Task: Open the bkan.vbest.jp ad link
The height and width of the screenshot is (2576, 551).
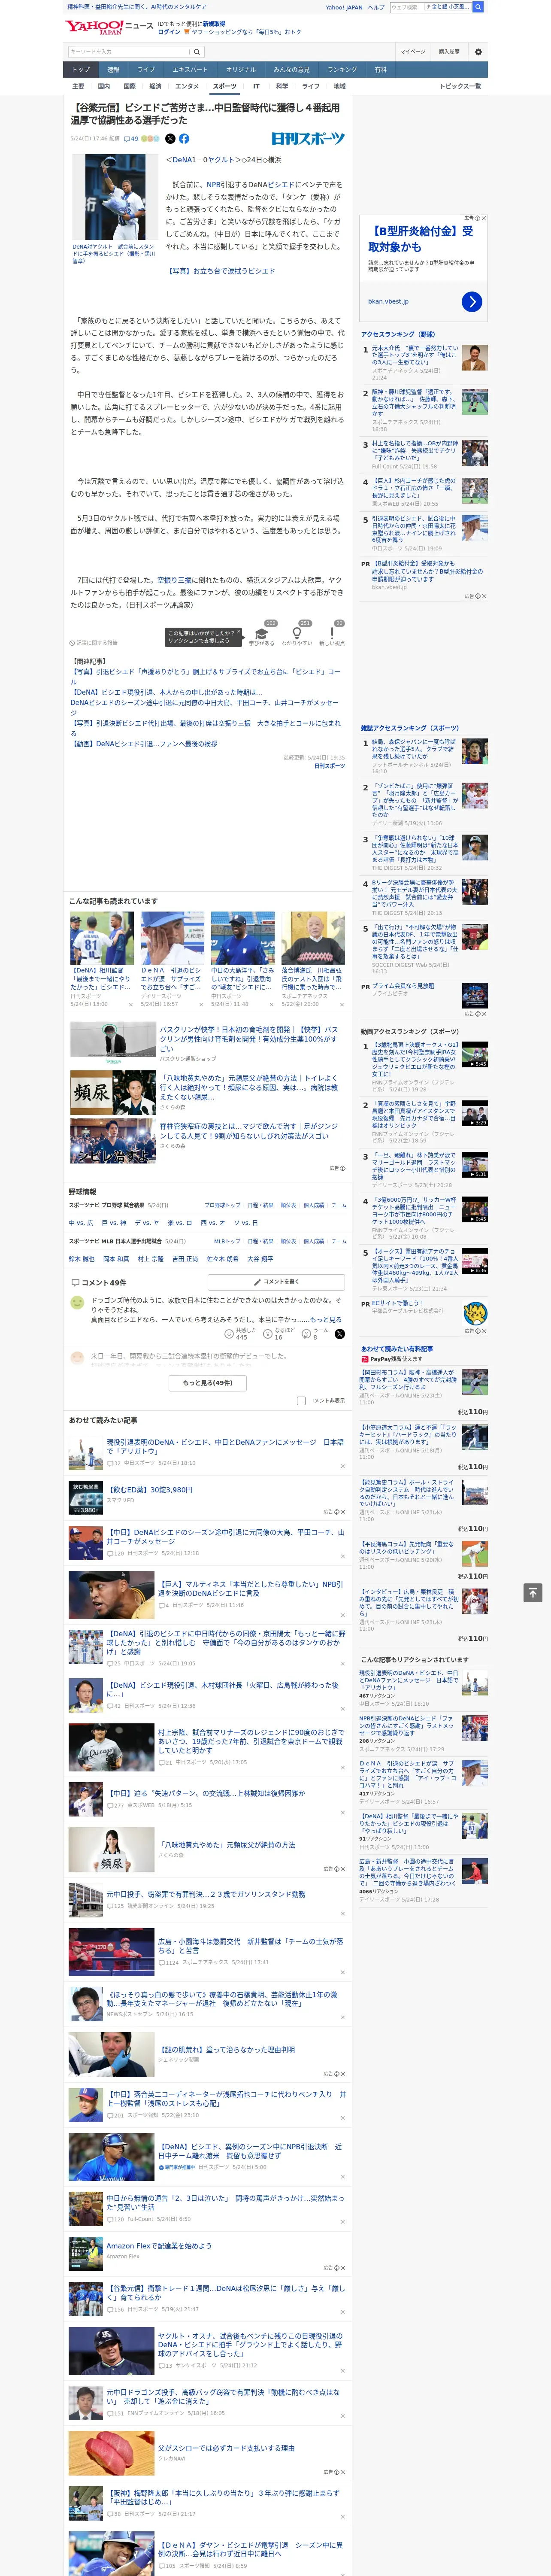Action: pyautogui.click(x=388, y=301)
